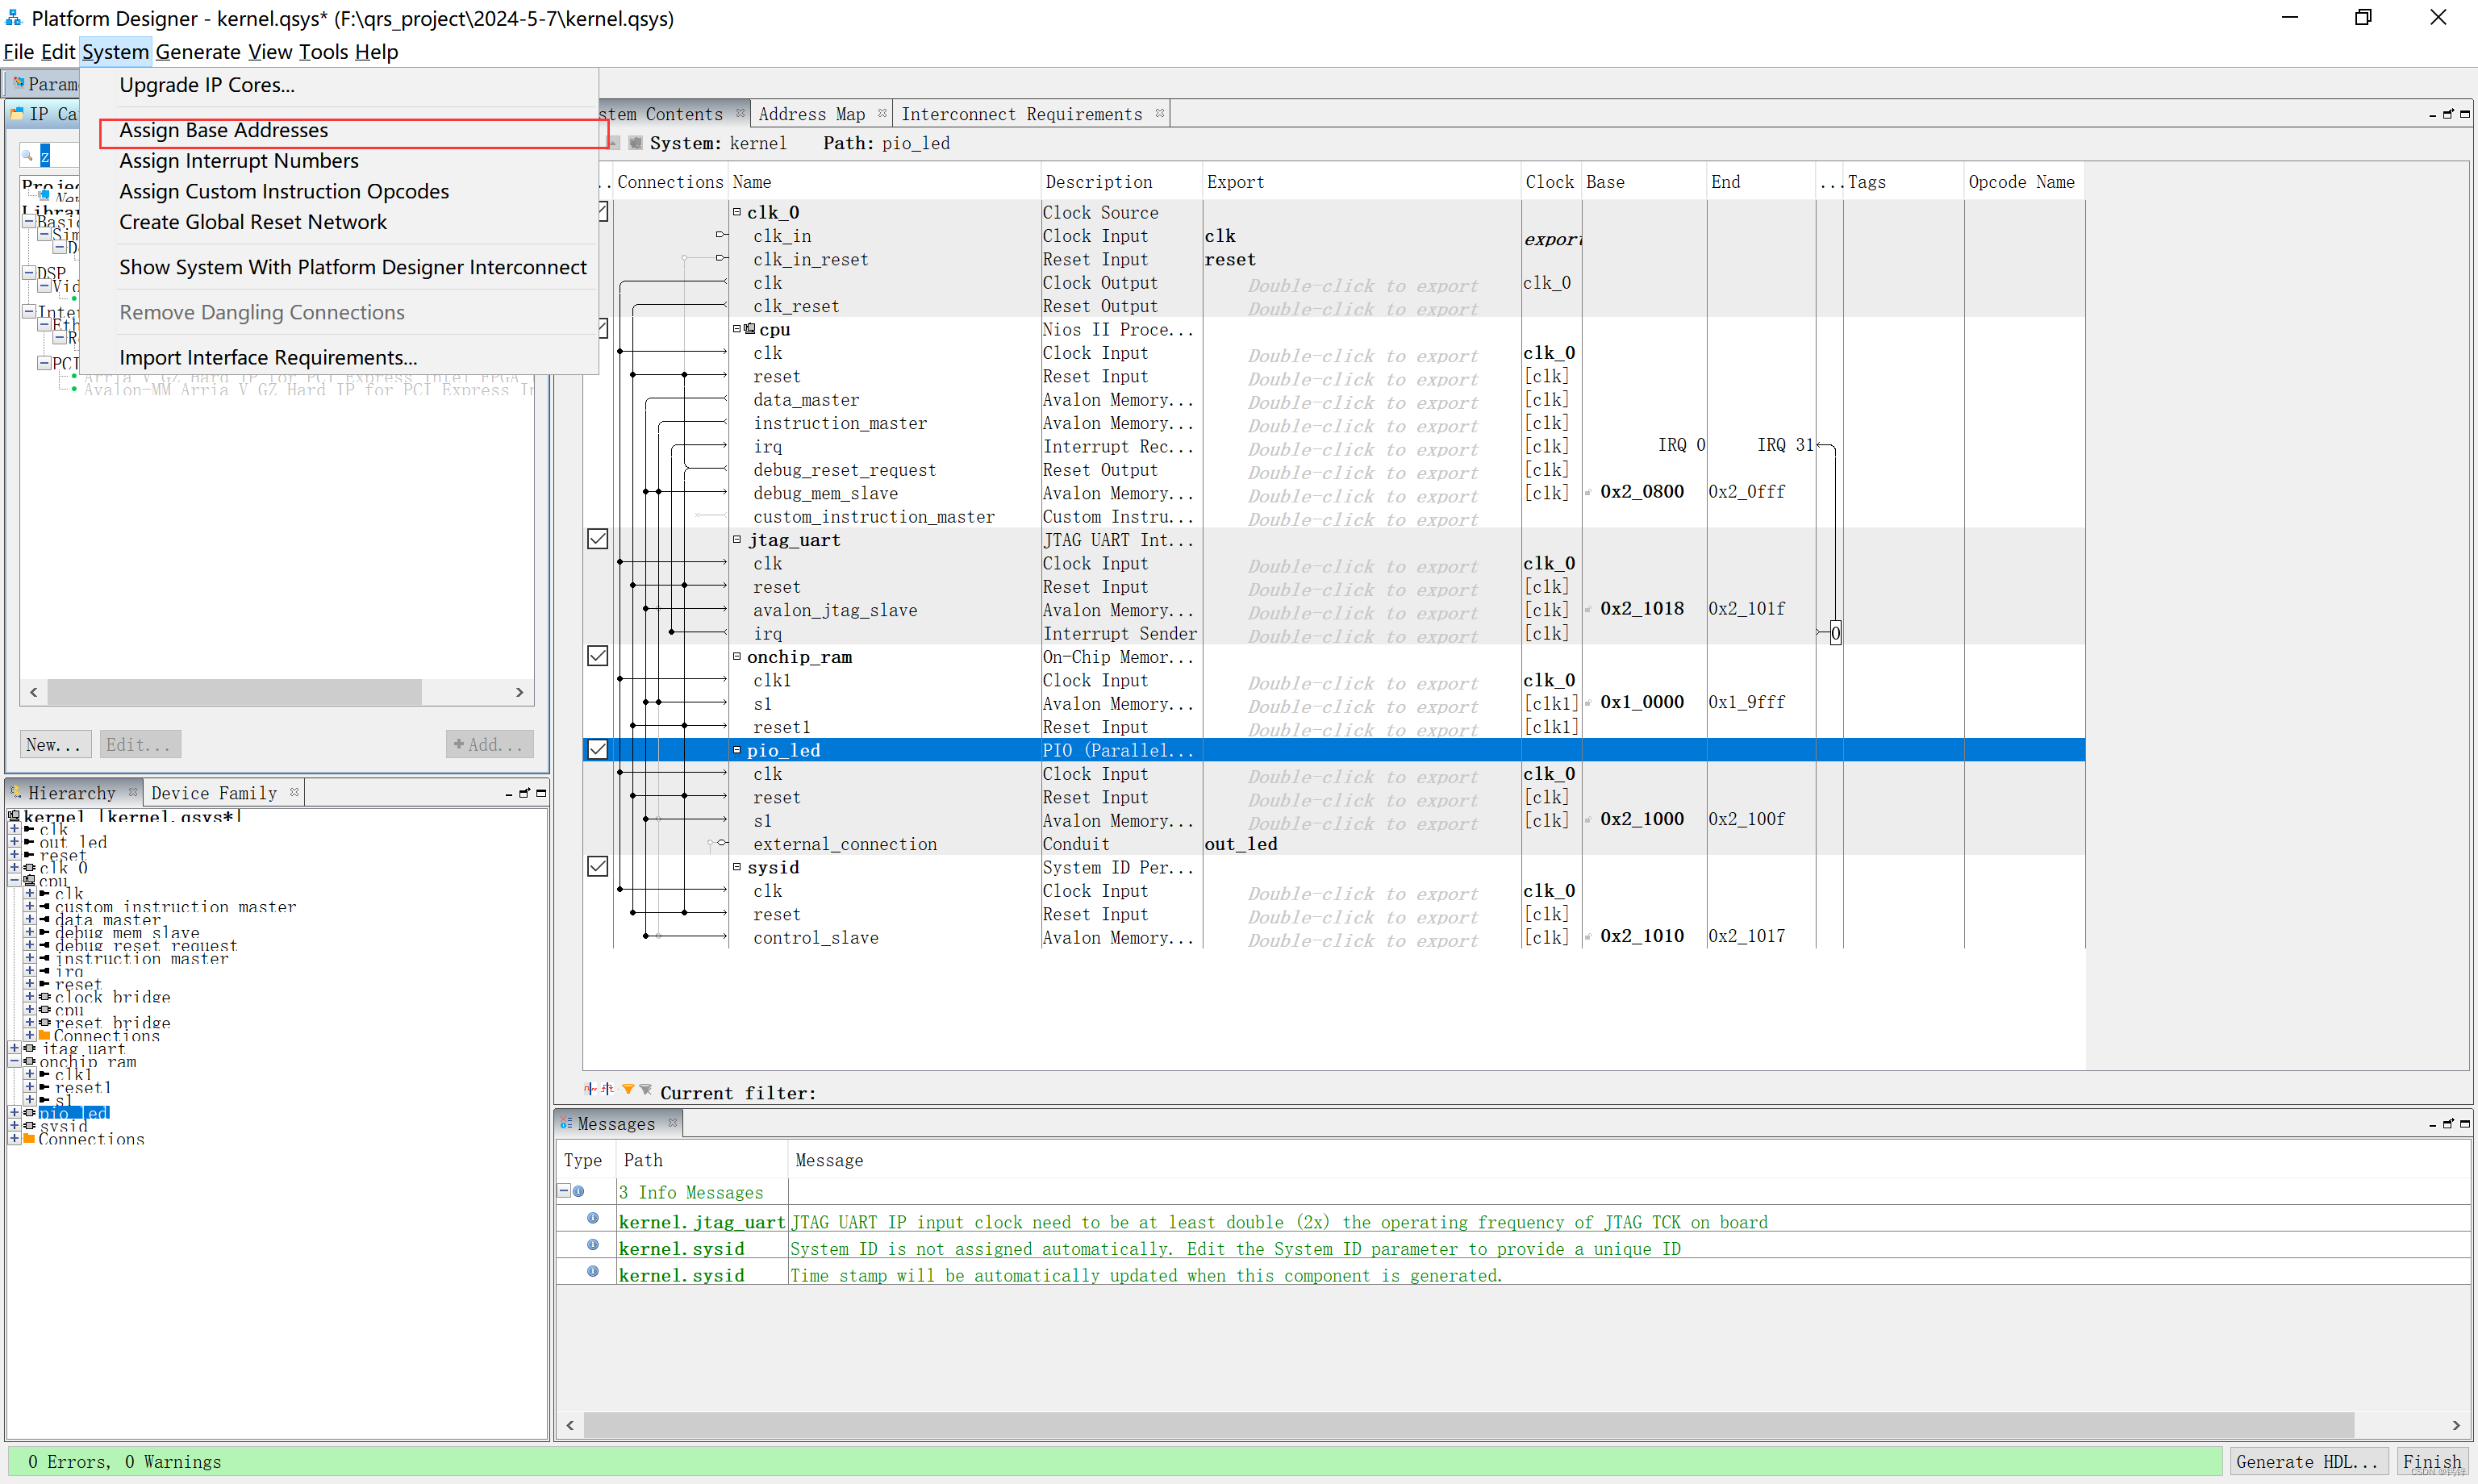Select pio_led component in system contents
The height and width of the screenshot is (1484, 2478).
tap(782, 749)
